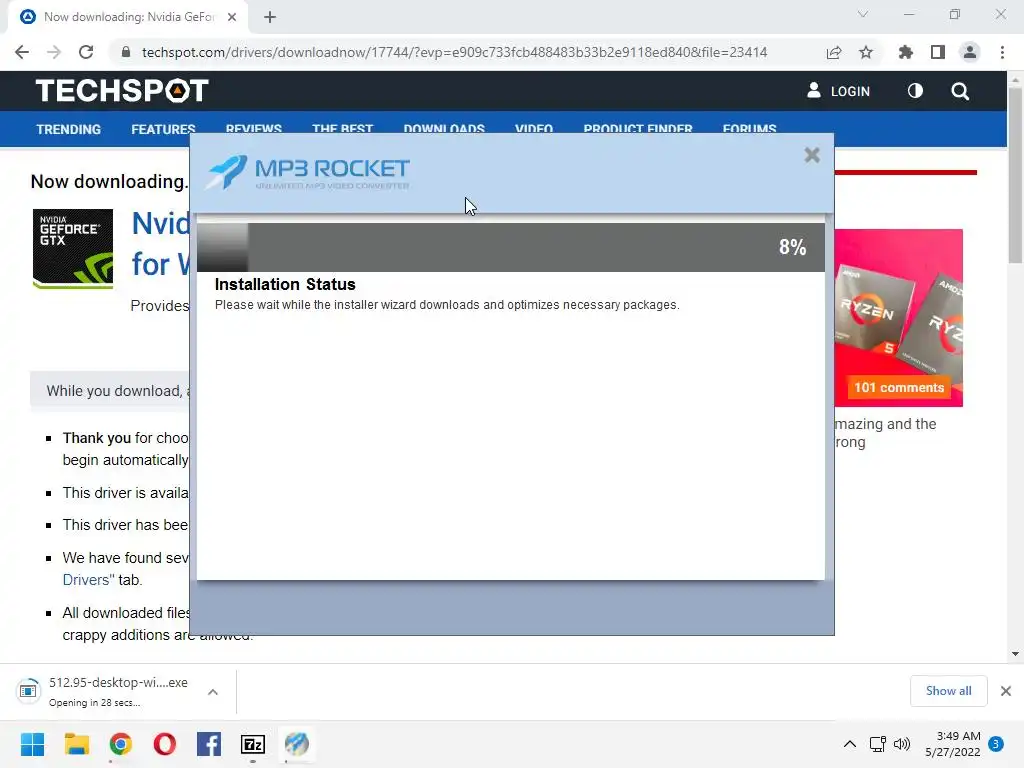Open the VIDEO menu
Viewport: 1024px width, 768px height.
pyautogui.click(x=534, y=128)
